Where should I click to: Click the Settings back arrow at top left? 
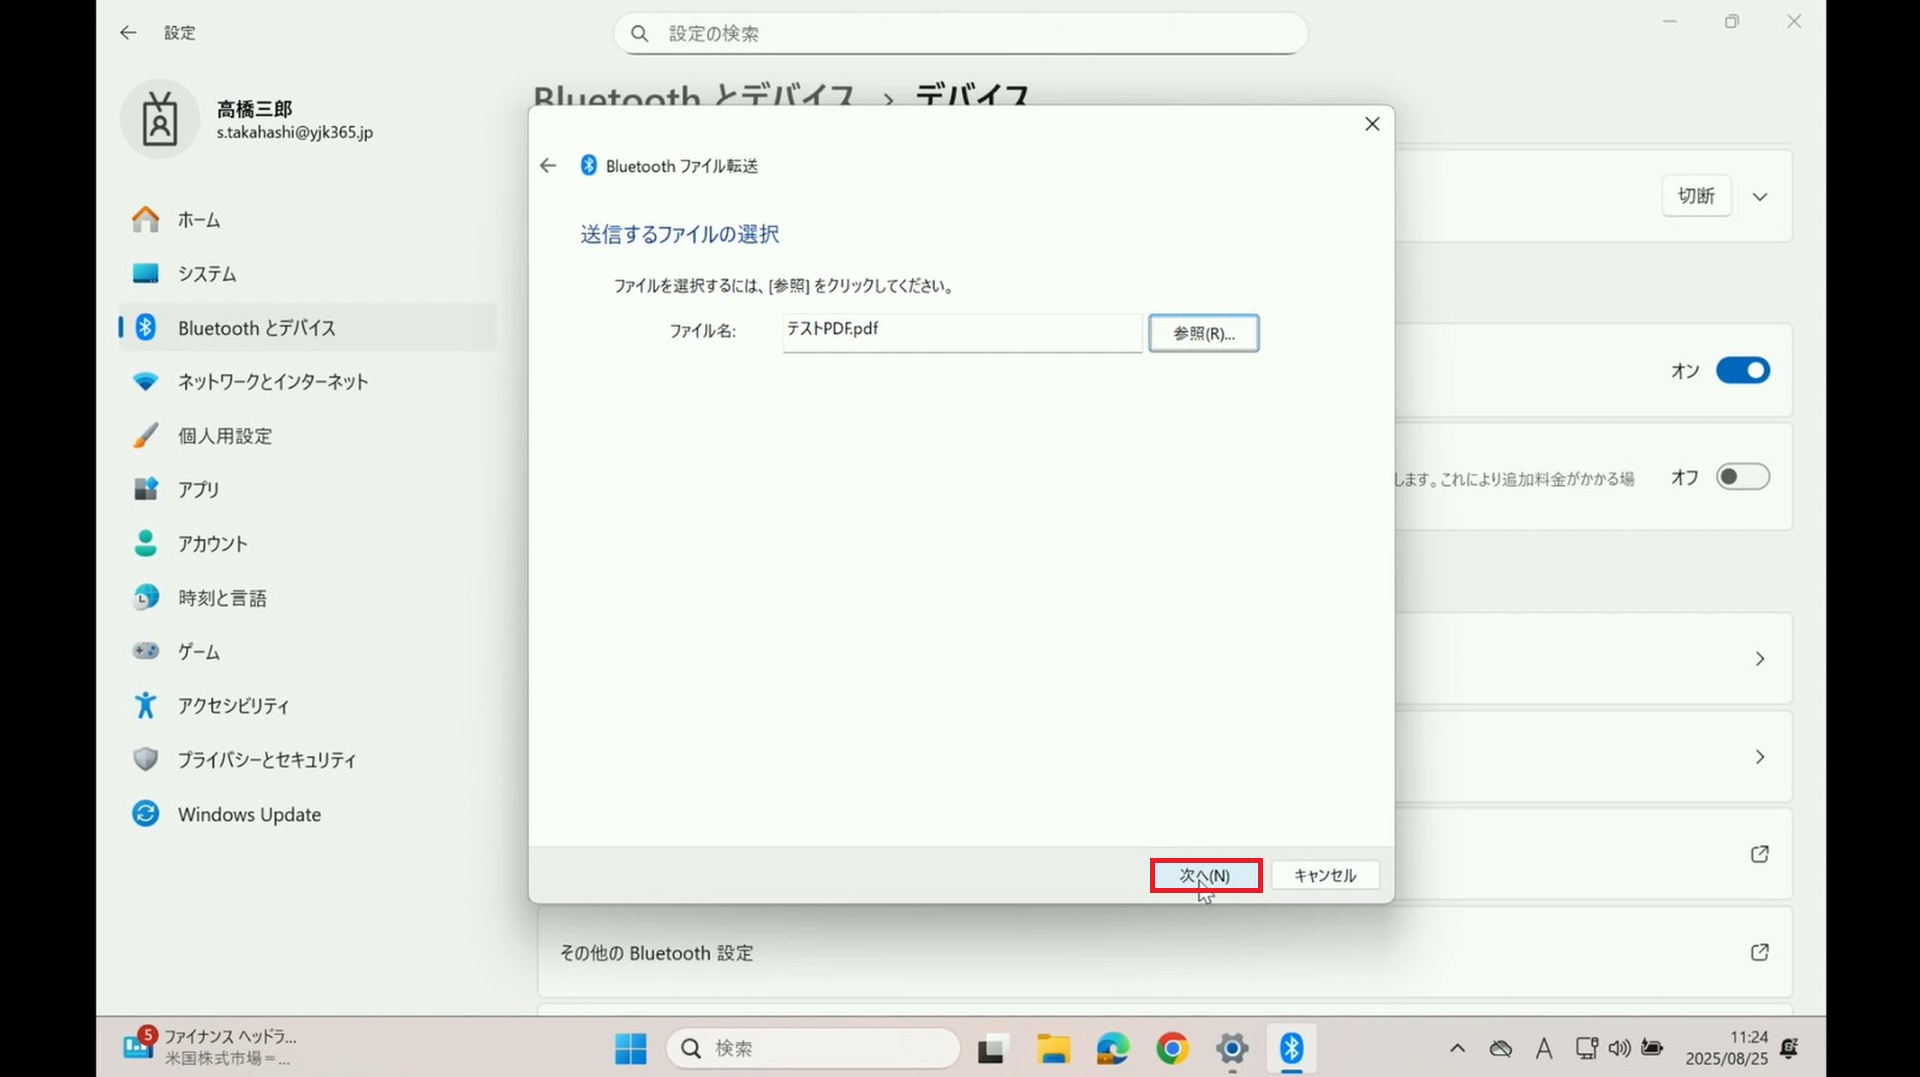[x=128, y=33]
